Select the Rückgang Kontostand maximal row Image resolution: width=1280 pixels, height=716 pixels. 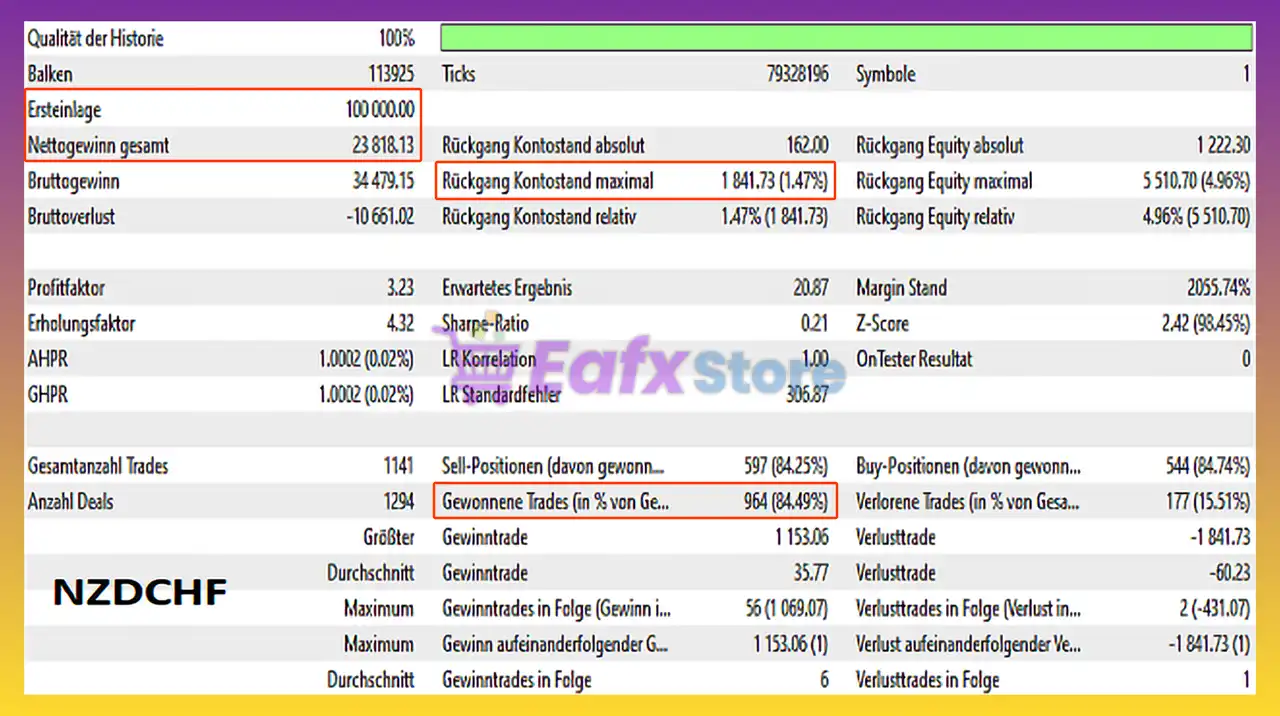pos(635,182)
